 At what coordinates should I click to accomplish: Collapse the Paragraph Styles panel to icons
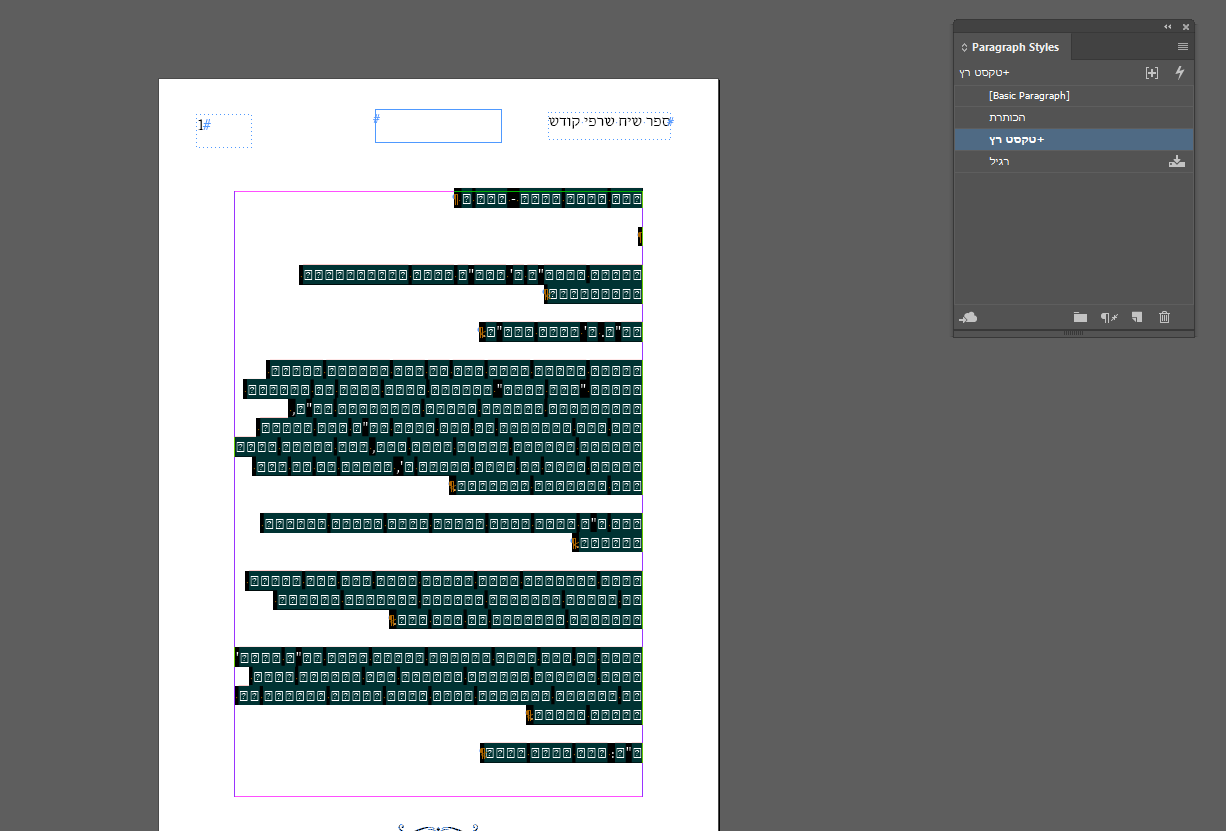[x=1167, y=27]
